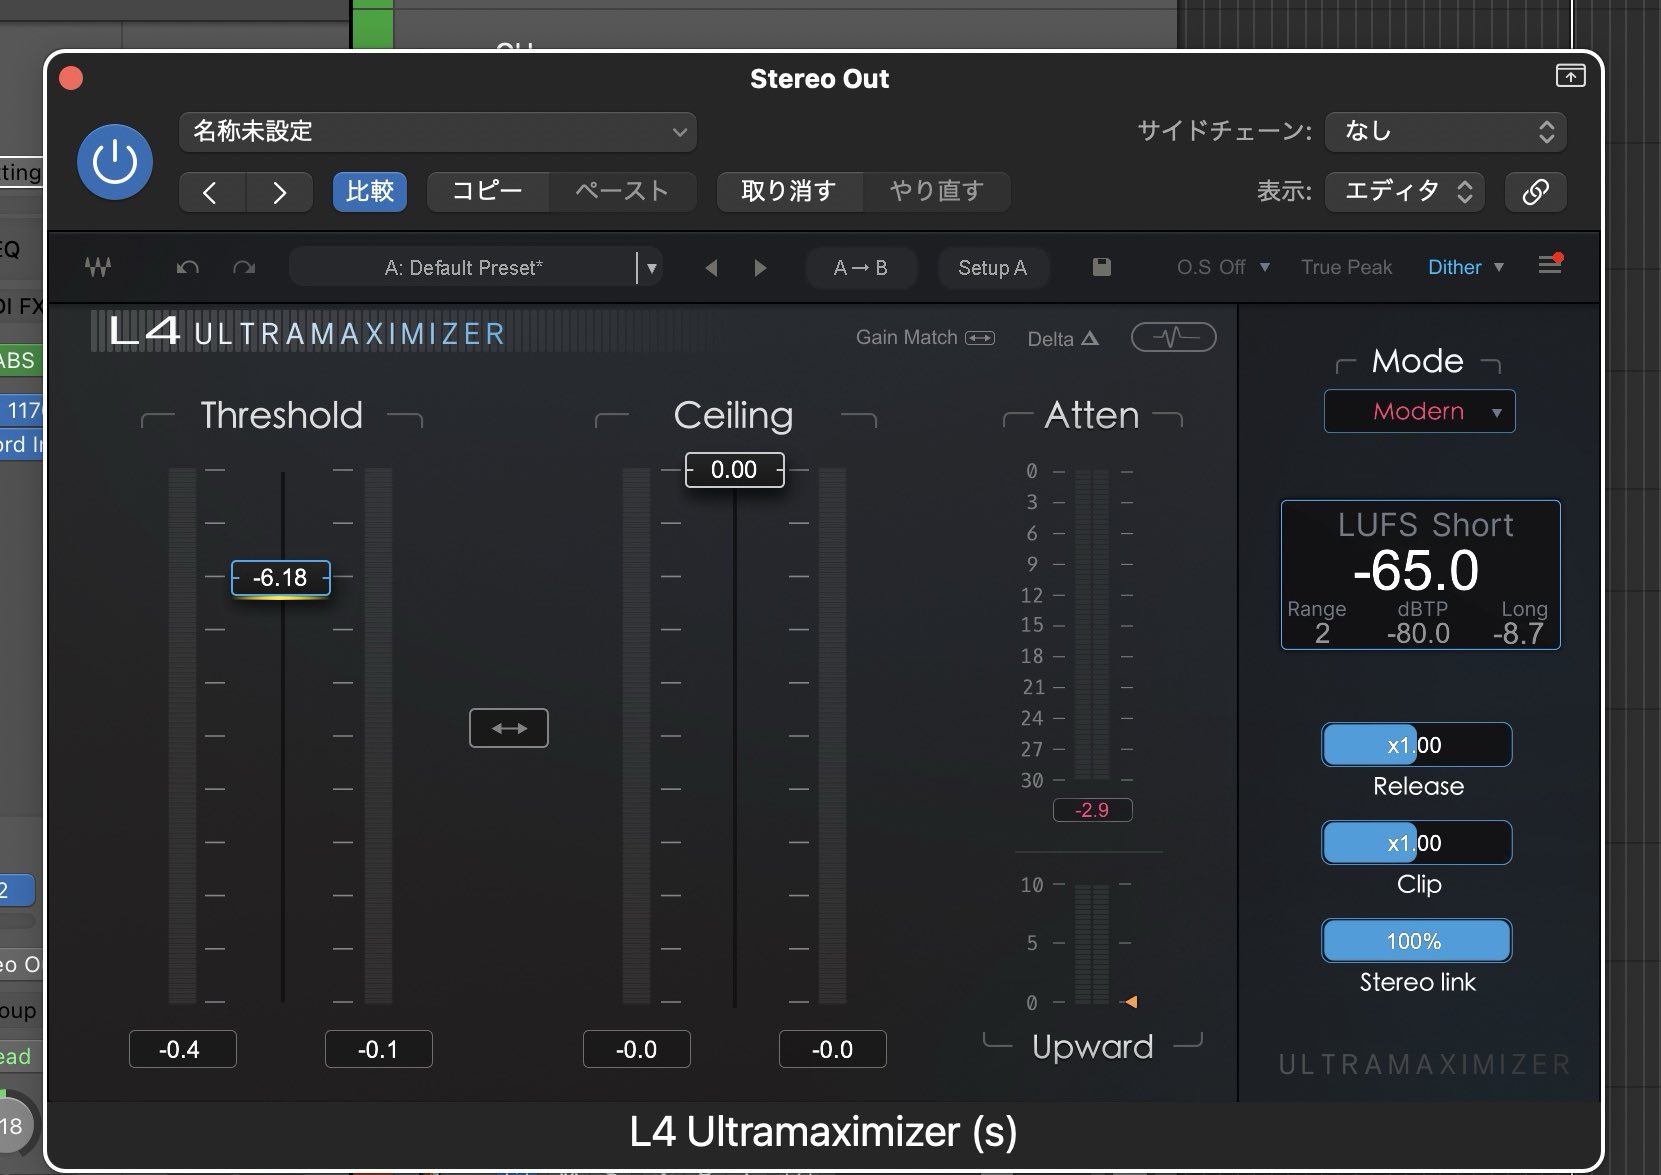Open the hamburger menu with red dot
The width and height of the screenshot is (1661, 1175).
point(1550,265)
